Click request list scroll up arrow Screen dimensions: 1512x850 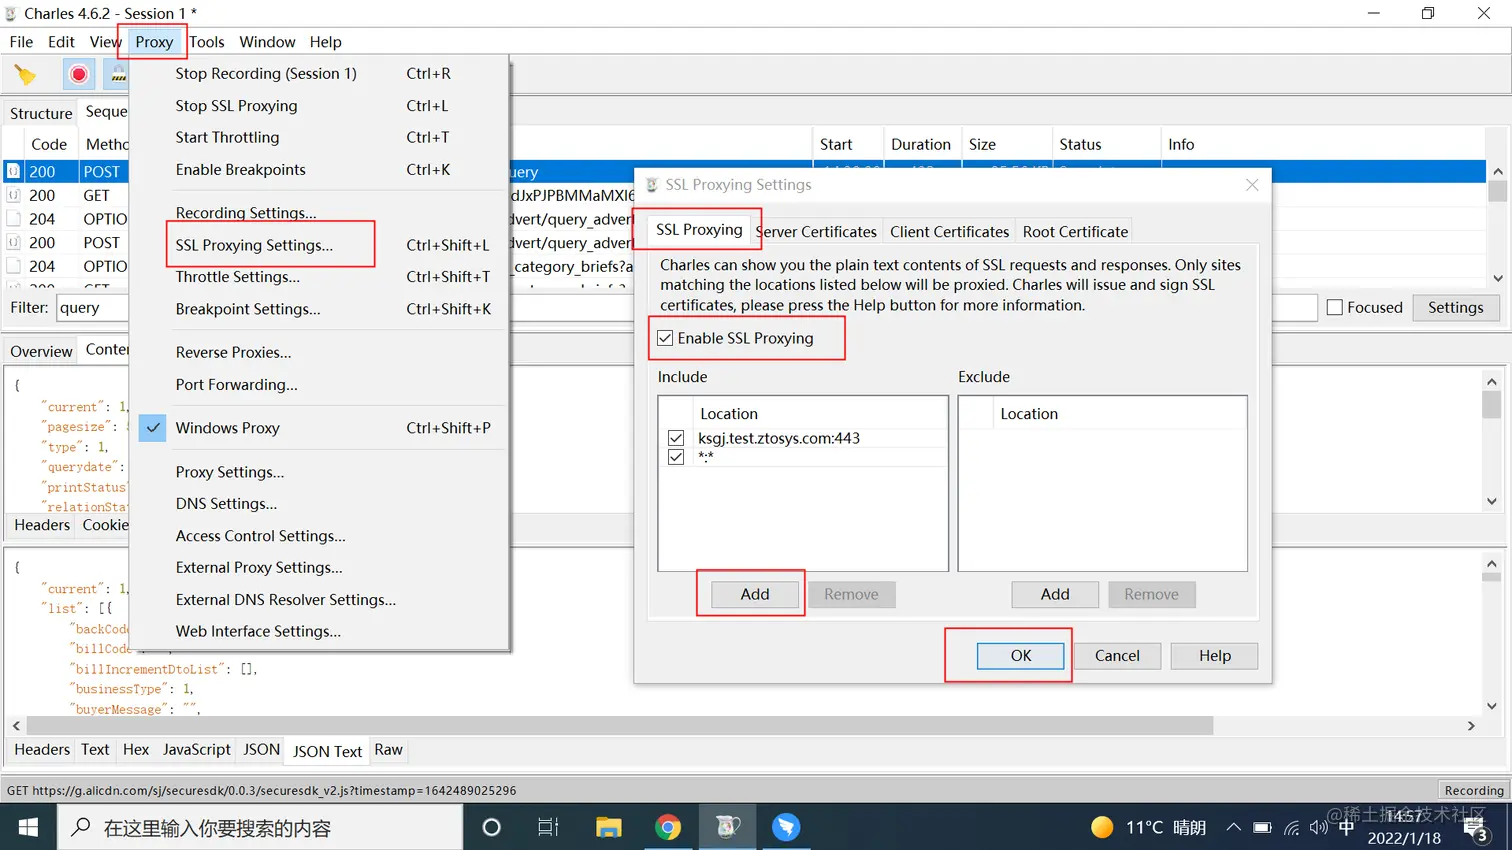1497,172
